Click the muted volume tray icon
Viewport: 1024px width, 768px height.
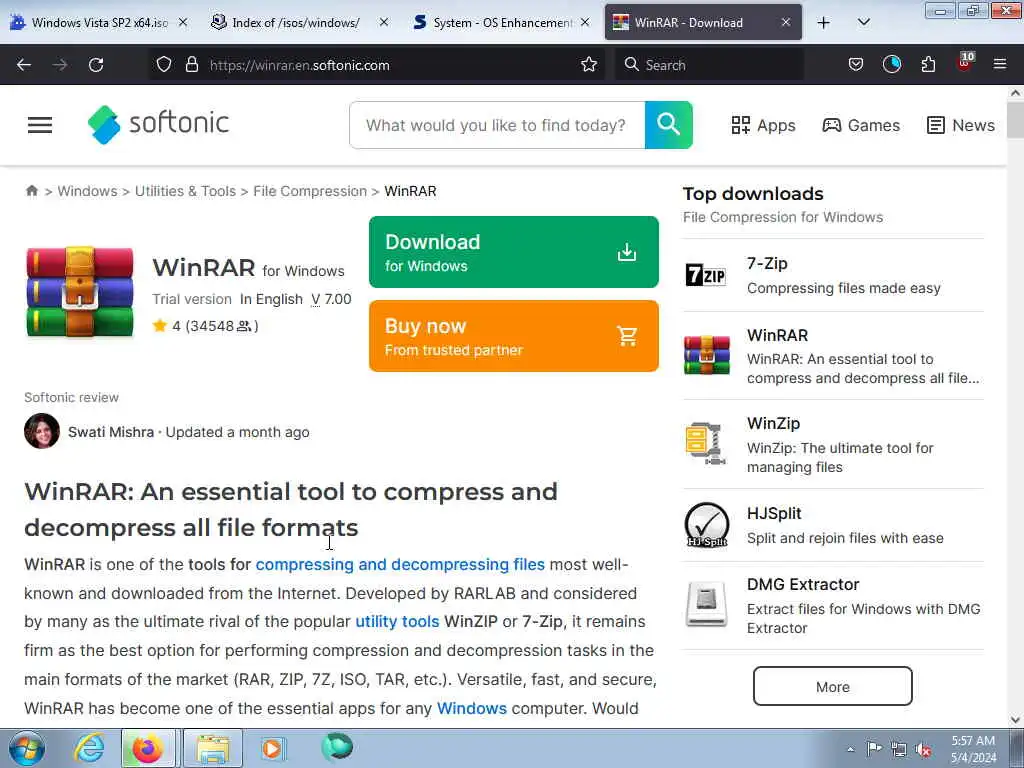click(x=923, y=750)
